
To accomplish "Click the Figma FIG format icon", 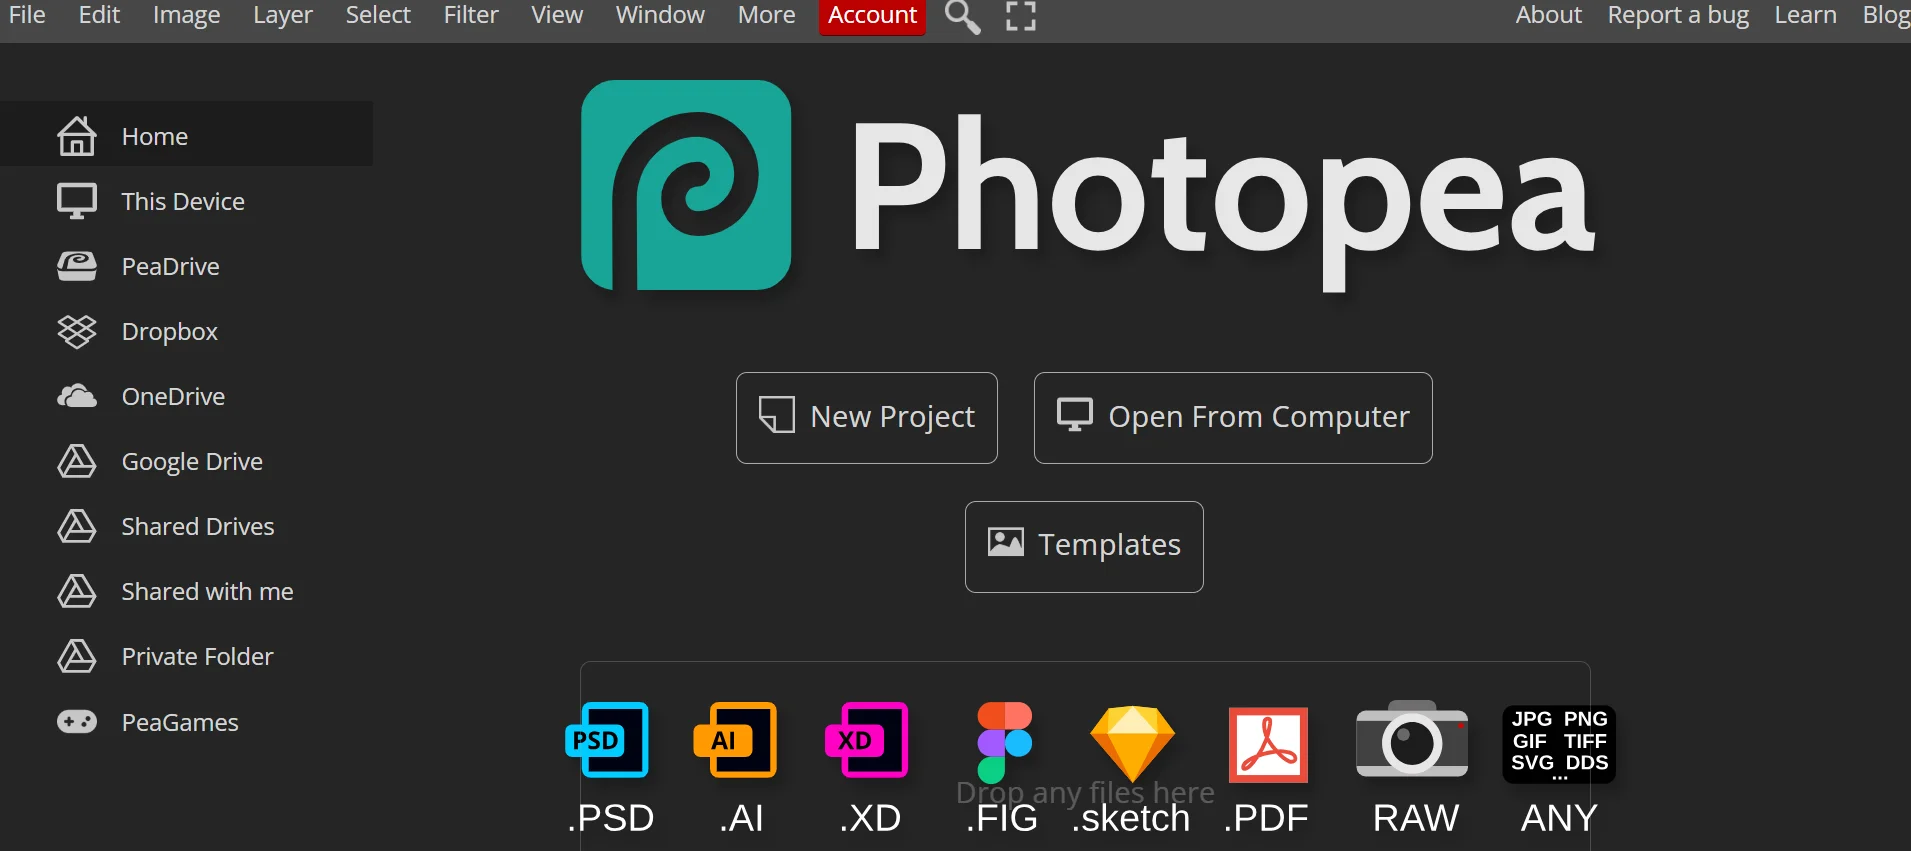I will [1004, 742].
